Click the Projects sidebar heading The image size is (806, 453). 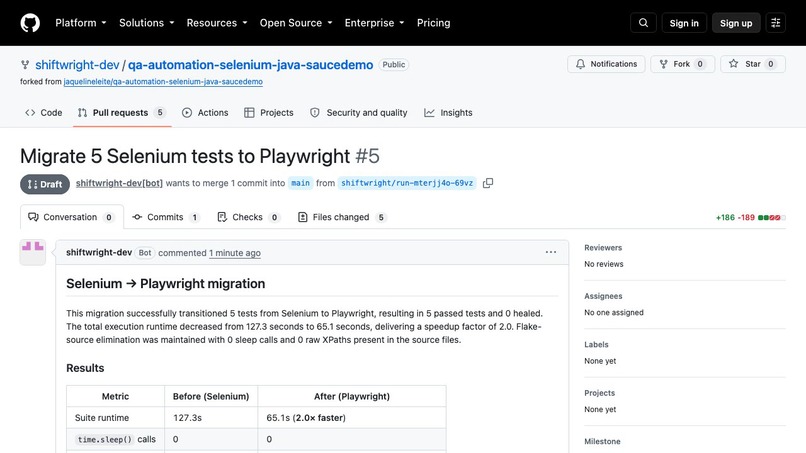click(x=599, y=393)
